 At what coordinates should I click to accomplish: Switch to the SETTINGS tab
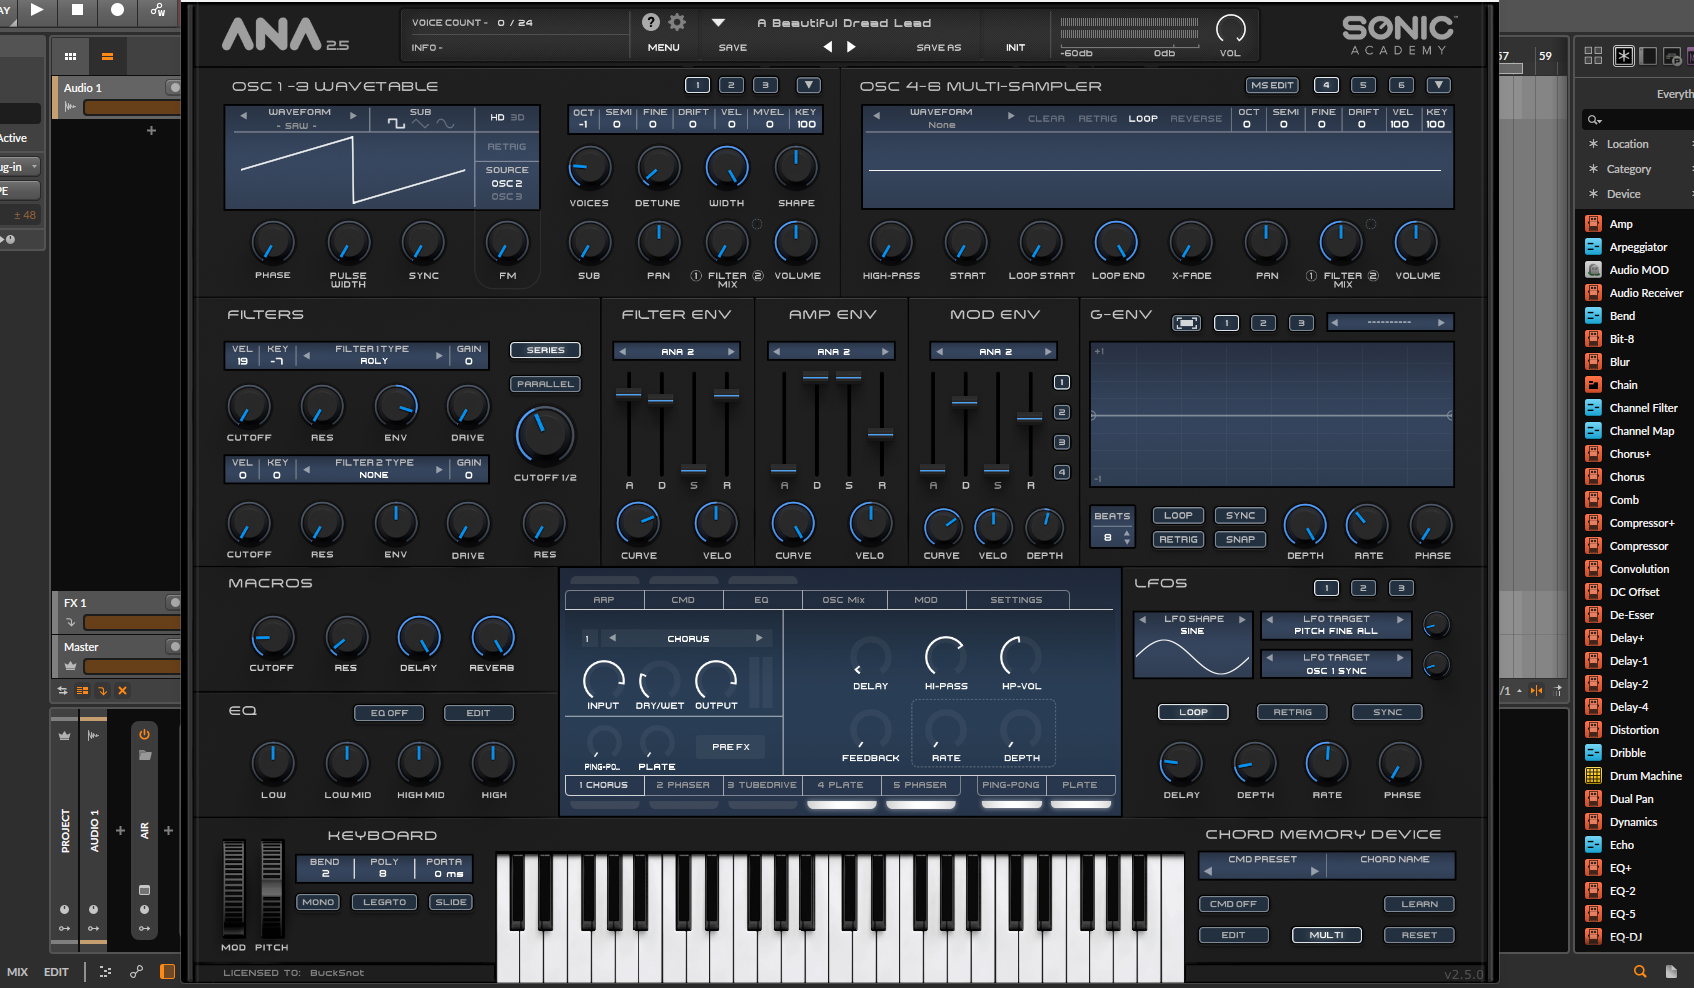click(x=1016, y=600)
